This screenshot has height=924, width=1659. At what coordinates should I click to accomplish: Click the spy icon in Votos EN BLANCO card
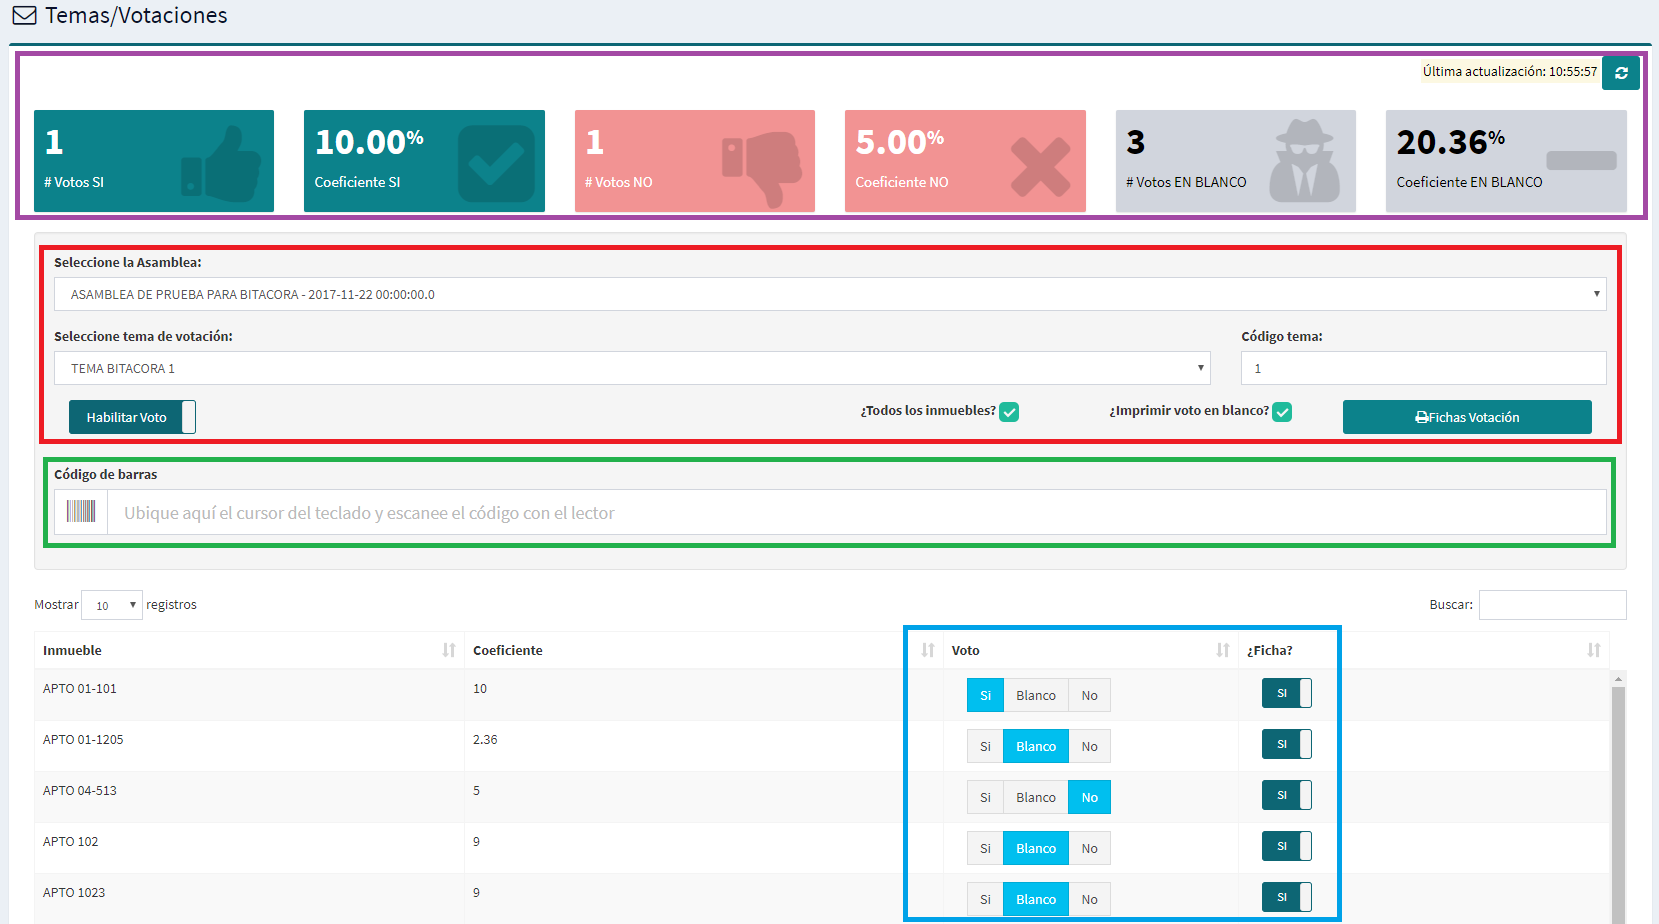(1305, 161)
